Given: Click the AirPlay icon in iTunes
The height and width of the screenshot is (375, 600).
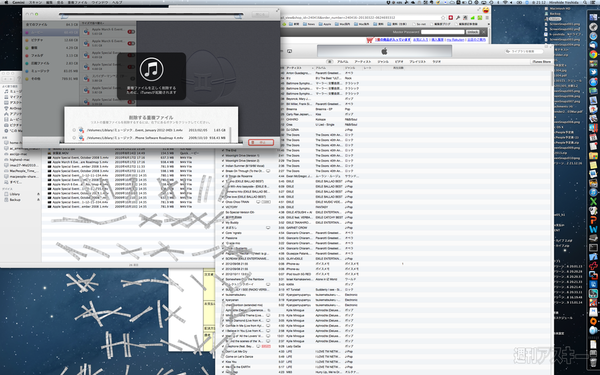Looking at the screenshot, I should (x=290, y=51).
